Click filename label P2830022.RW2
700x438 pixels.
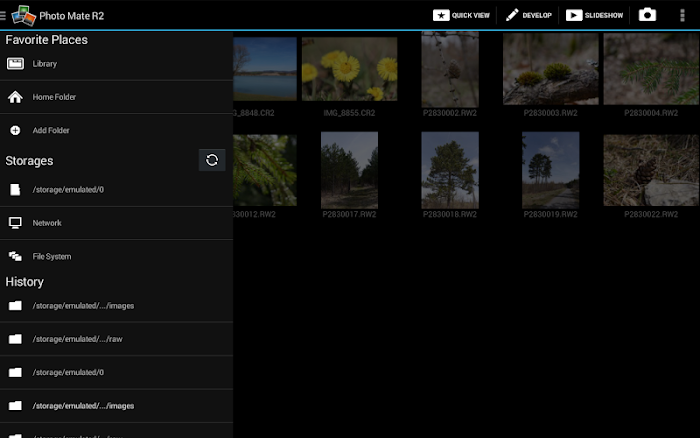[x=651, y=214]
